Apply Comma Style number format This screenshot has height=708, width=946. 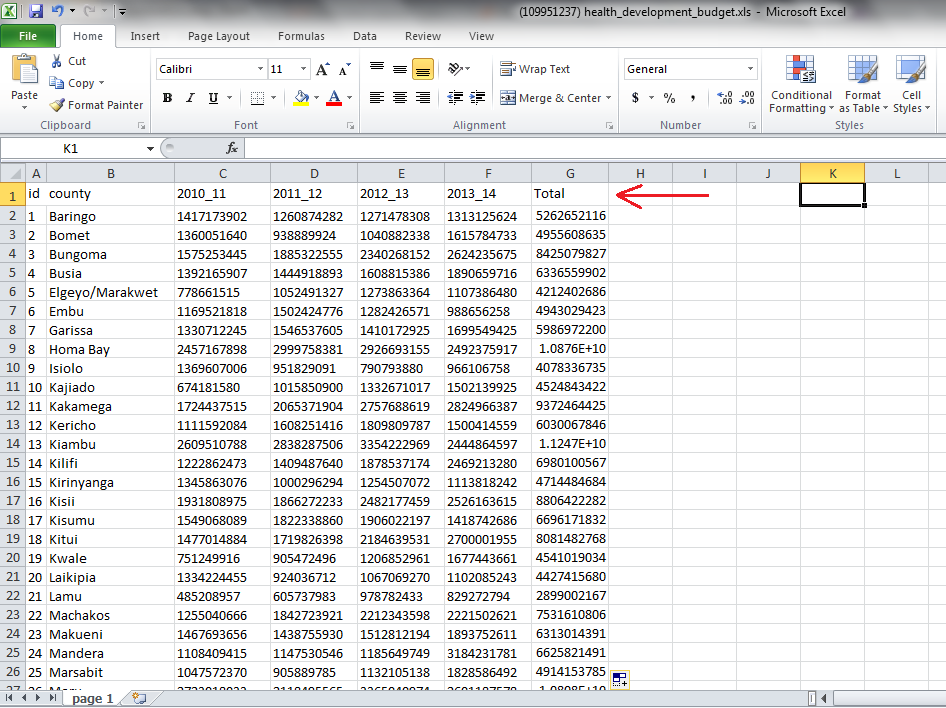[693, 98]
